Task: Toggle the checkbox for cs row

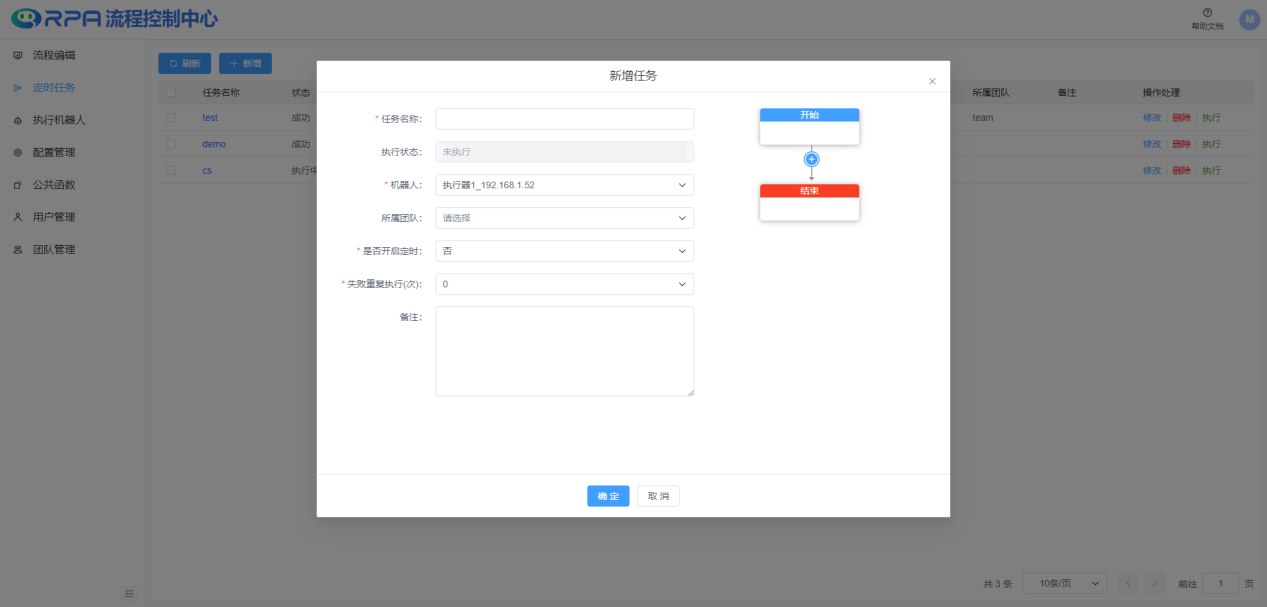Action: (171, 170)
